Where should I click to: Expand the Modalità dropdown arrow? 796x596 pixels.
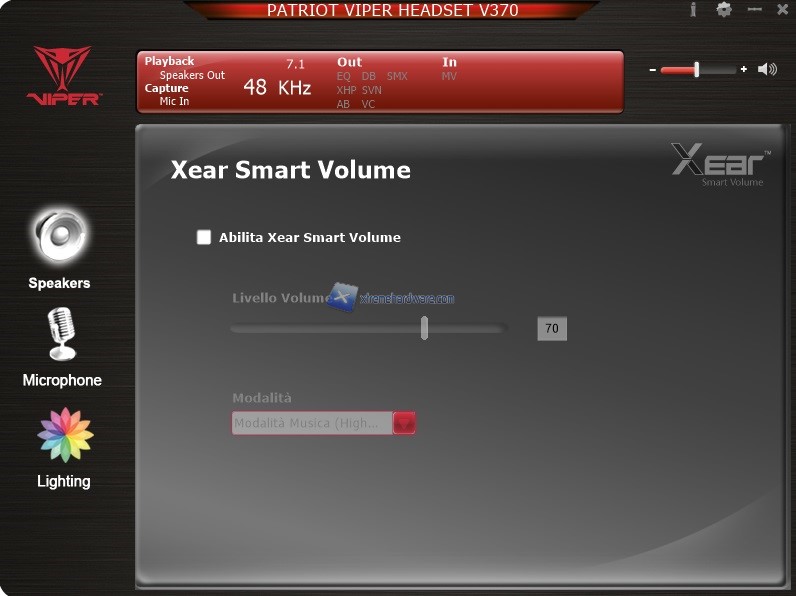404,423
